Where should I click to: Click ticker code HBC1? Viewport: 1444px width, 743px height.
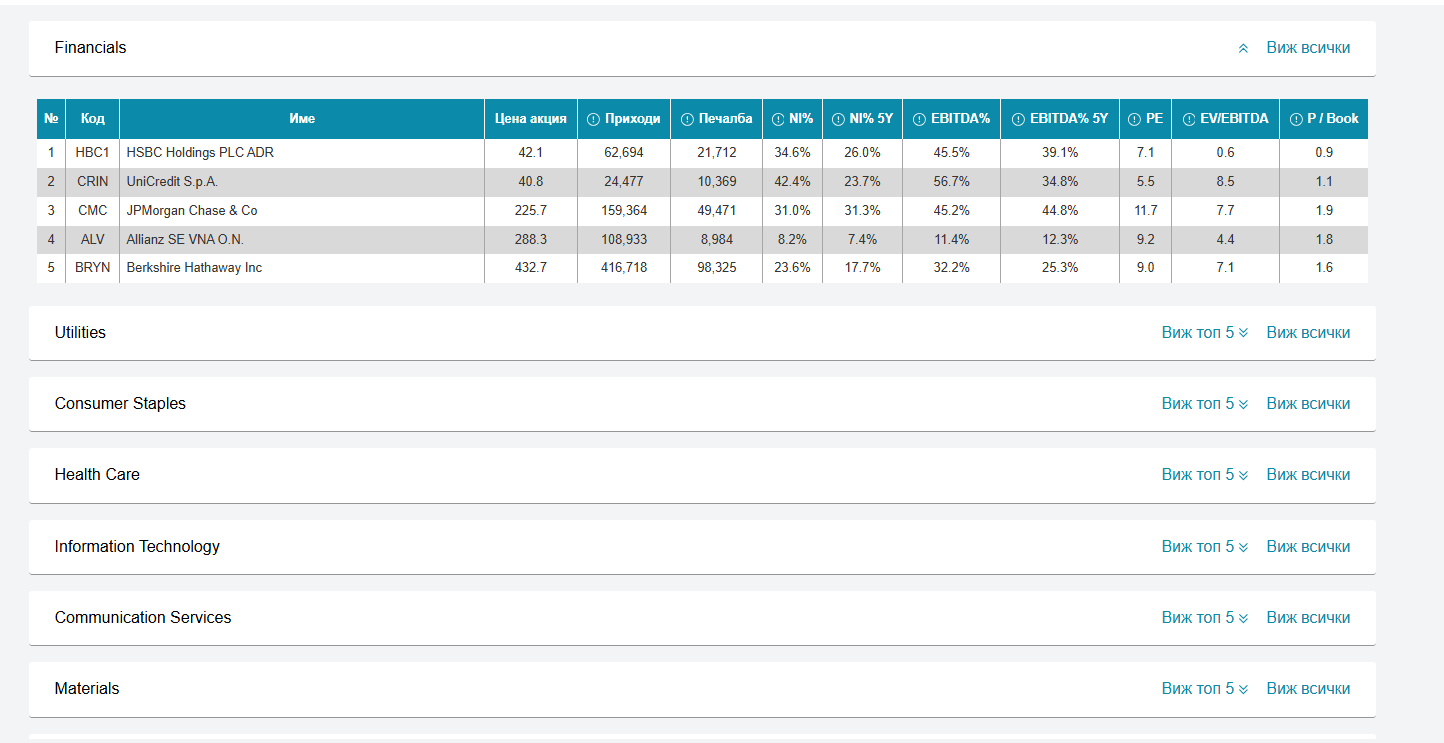point(93,153)
